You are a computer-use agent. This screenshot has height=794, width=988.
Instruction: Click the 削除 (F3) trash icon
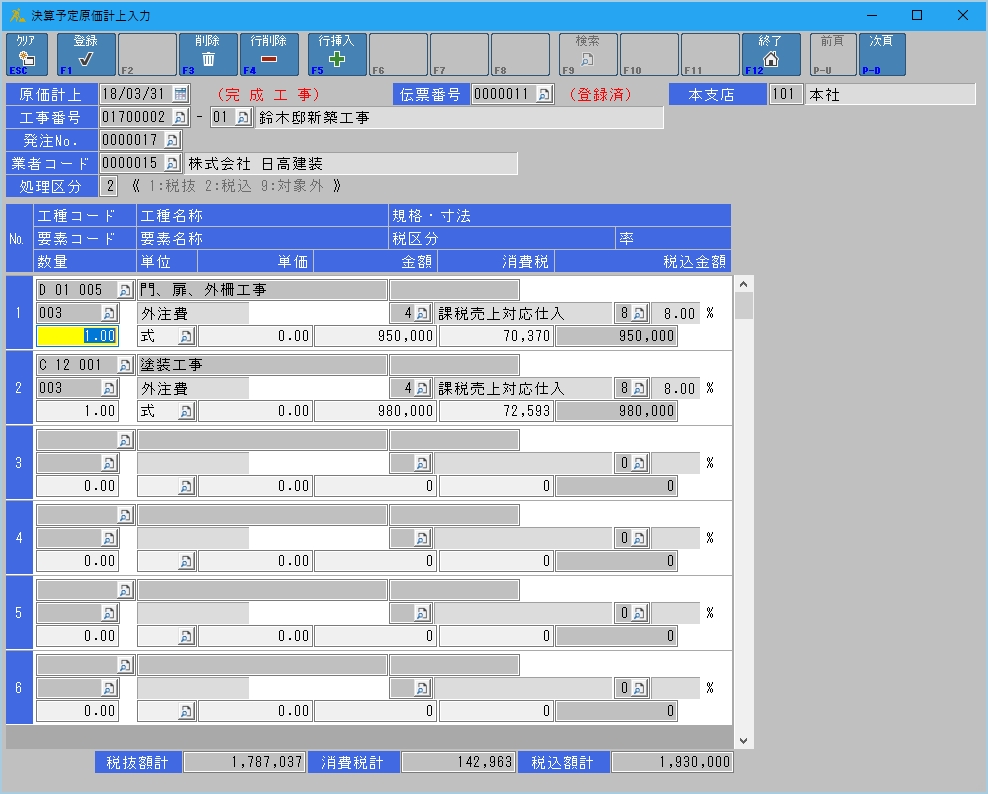208,55
